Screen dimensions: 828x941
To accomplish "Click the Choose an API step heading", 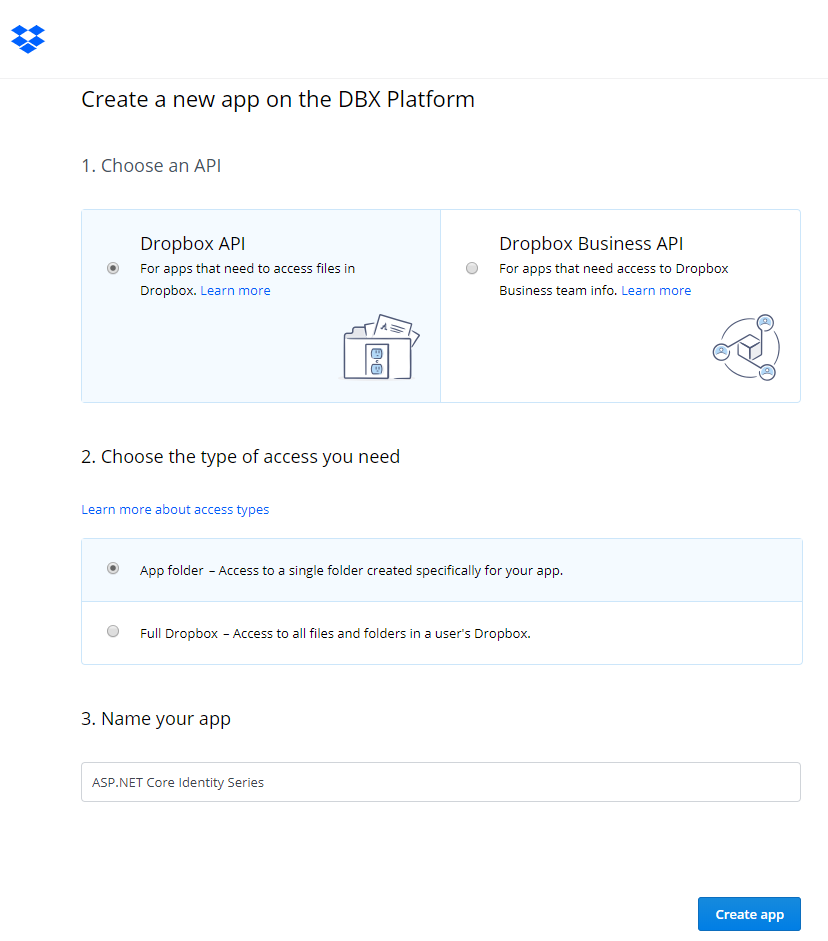I will click(x=151, y=166).
